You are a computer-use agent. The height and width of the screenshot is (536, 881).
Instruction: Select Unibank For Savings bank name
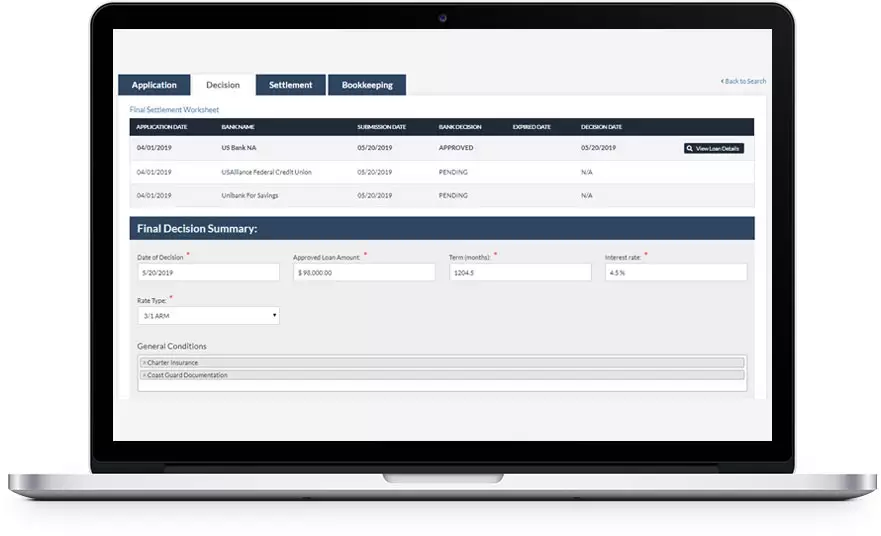click(x=249, y=196)
